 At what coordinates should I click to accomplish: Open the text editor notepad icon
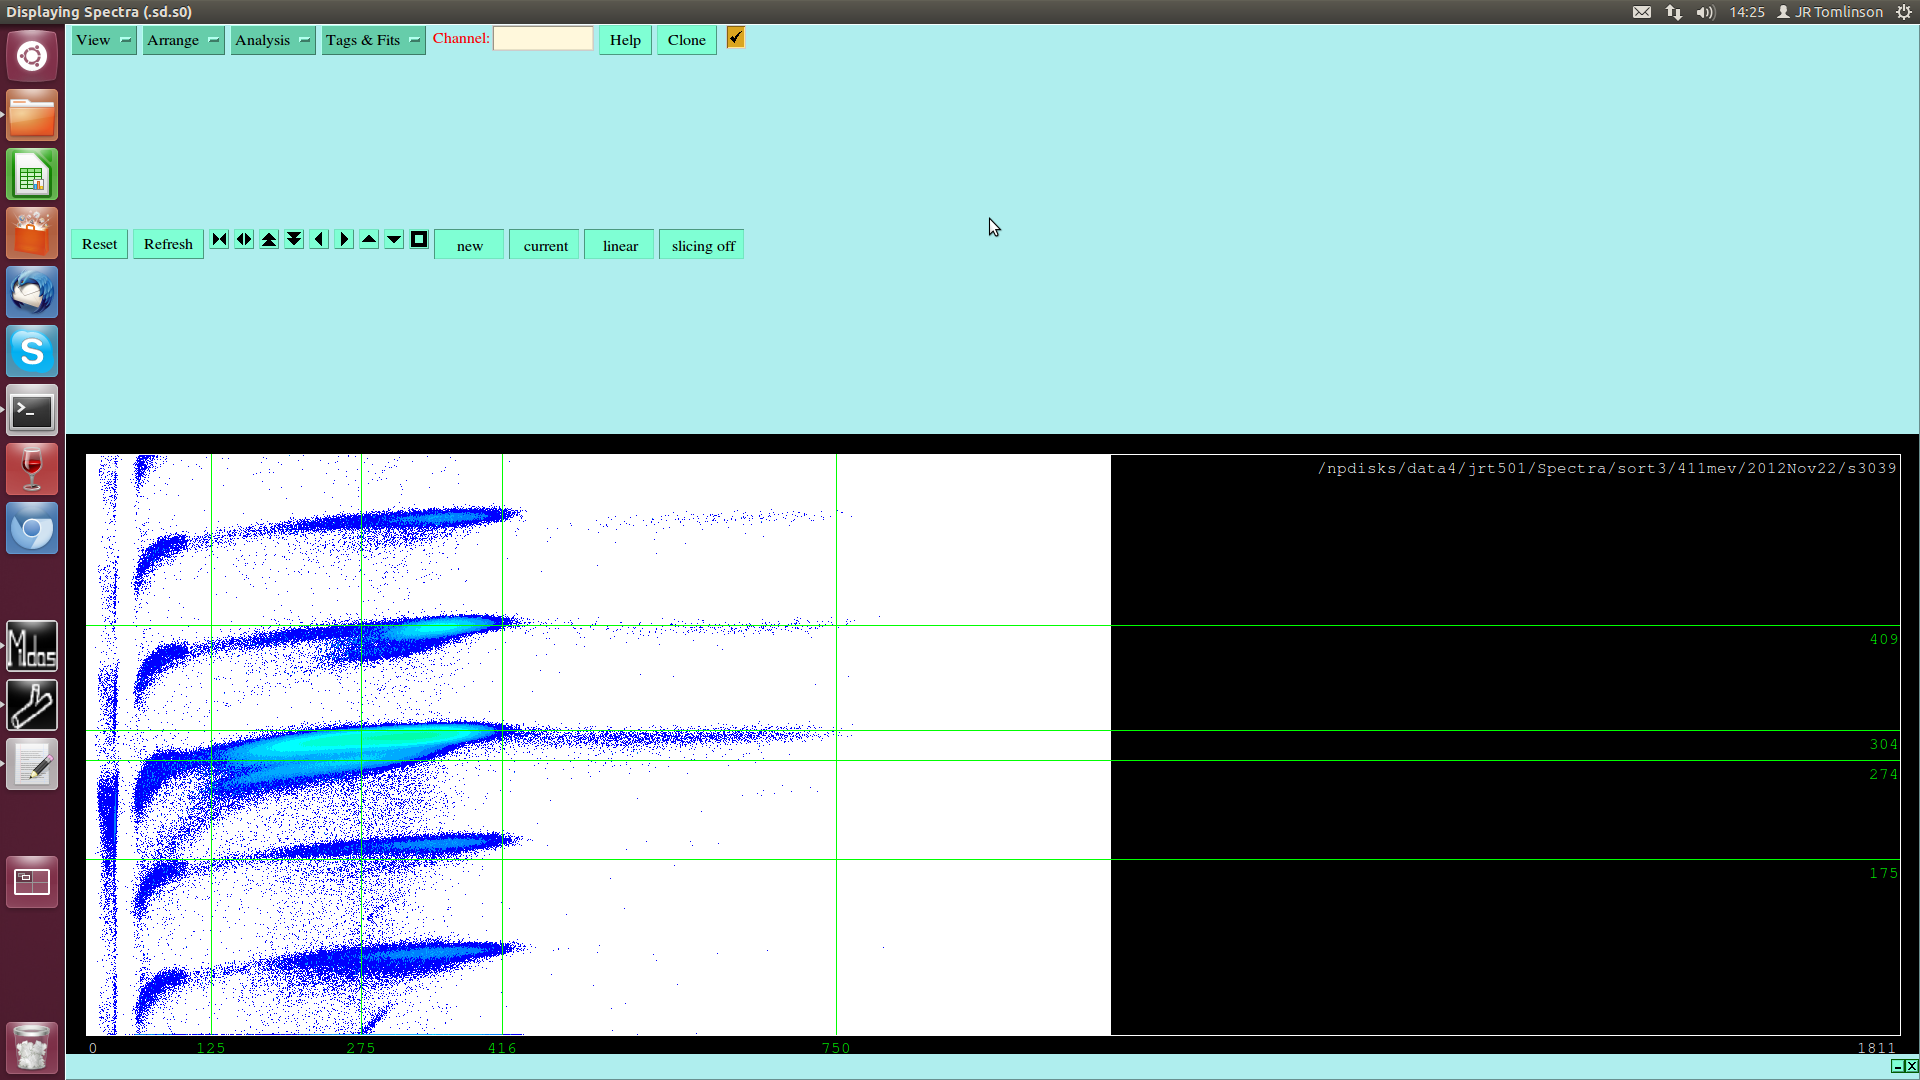[x=32, y=764]
